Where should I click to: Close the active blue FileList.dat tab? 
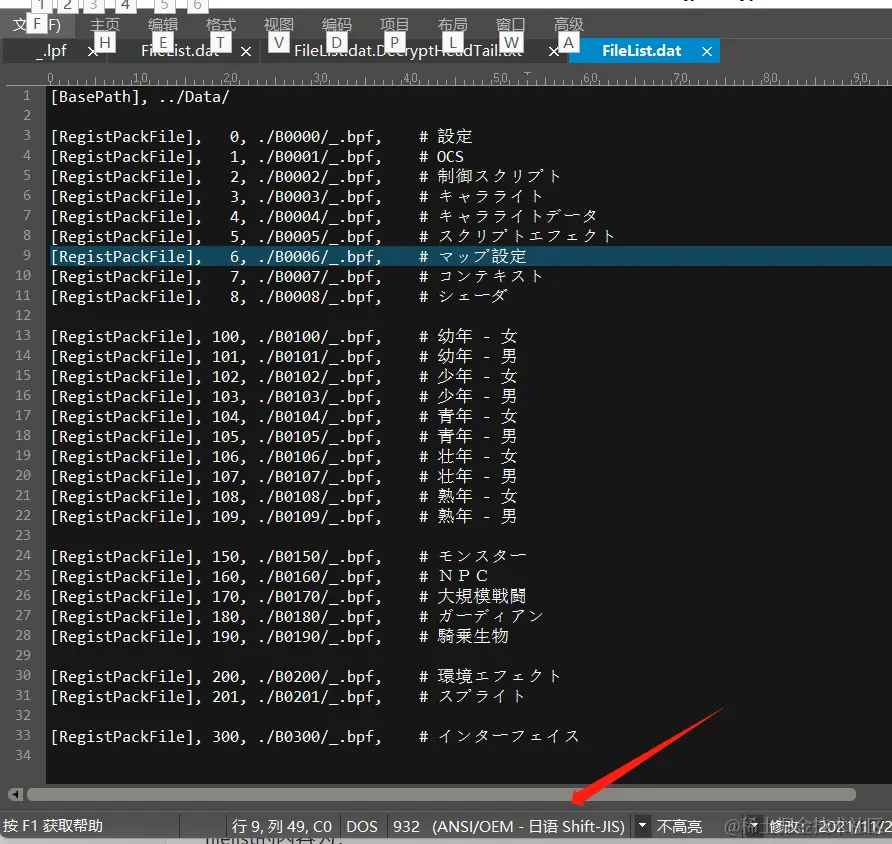point(707,52)
